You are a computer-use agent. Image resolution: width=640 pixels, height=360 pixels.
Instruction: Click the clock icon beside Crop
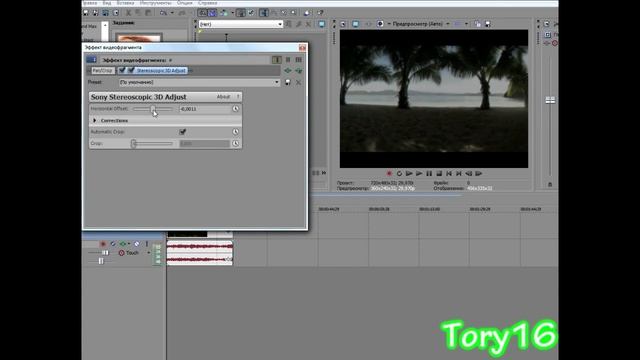click(236, 143)
